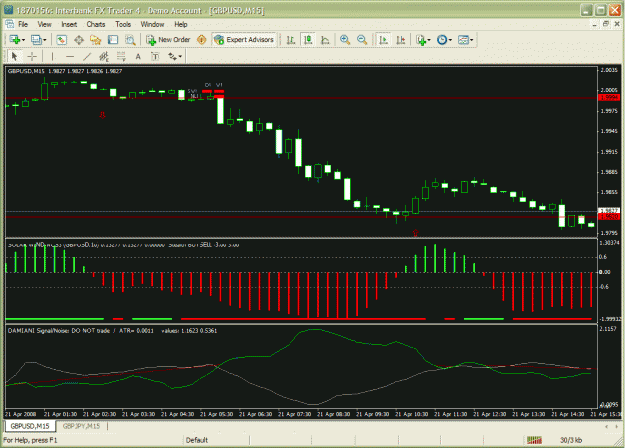Click the GBPUSD,M15 price header text
This screenshot has width=625, height=448.
coord(65,71)
